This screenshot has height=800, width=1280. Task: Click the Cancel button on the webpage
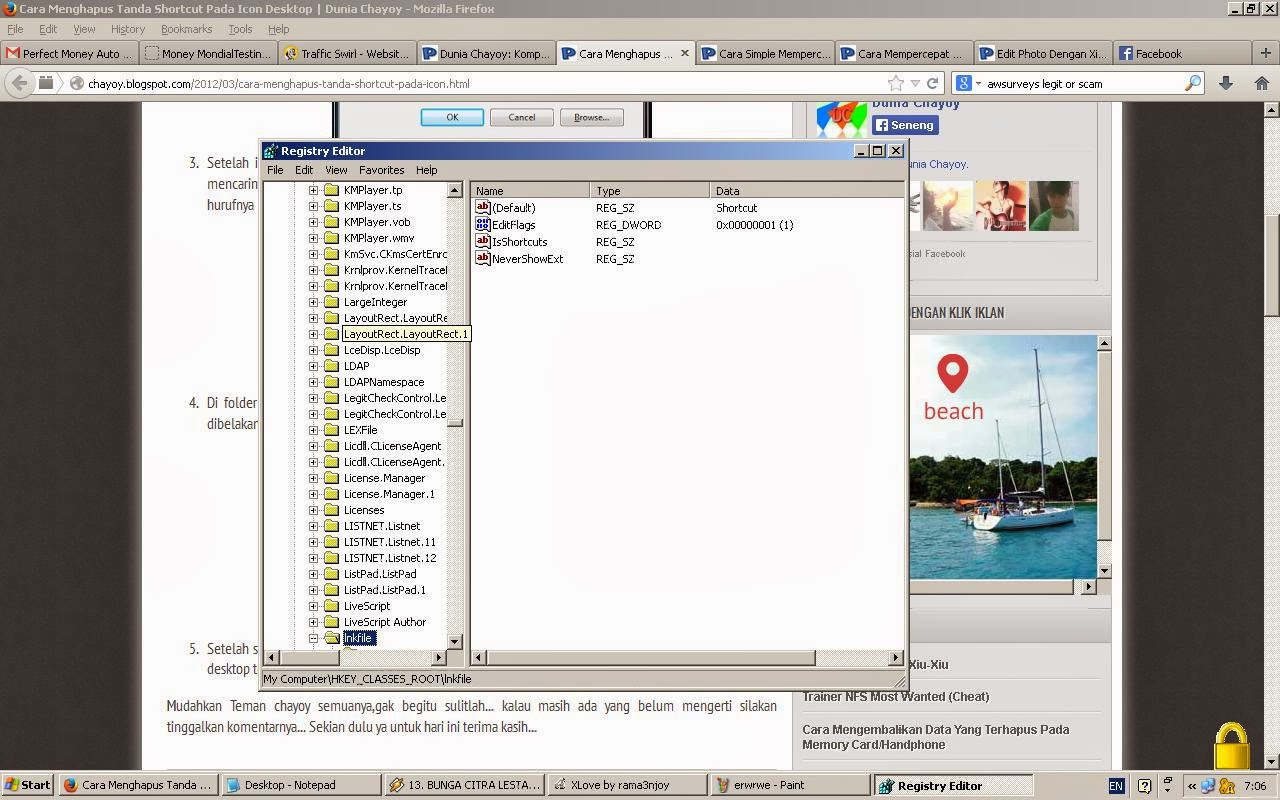pos(521,117)
